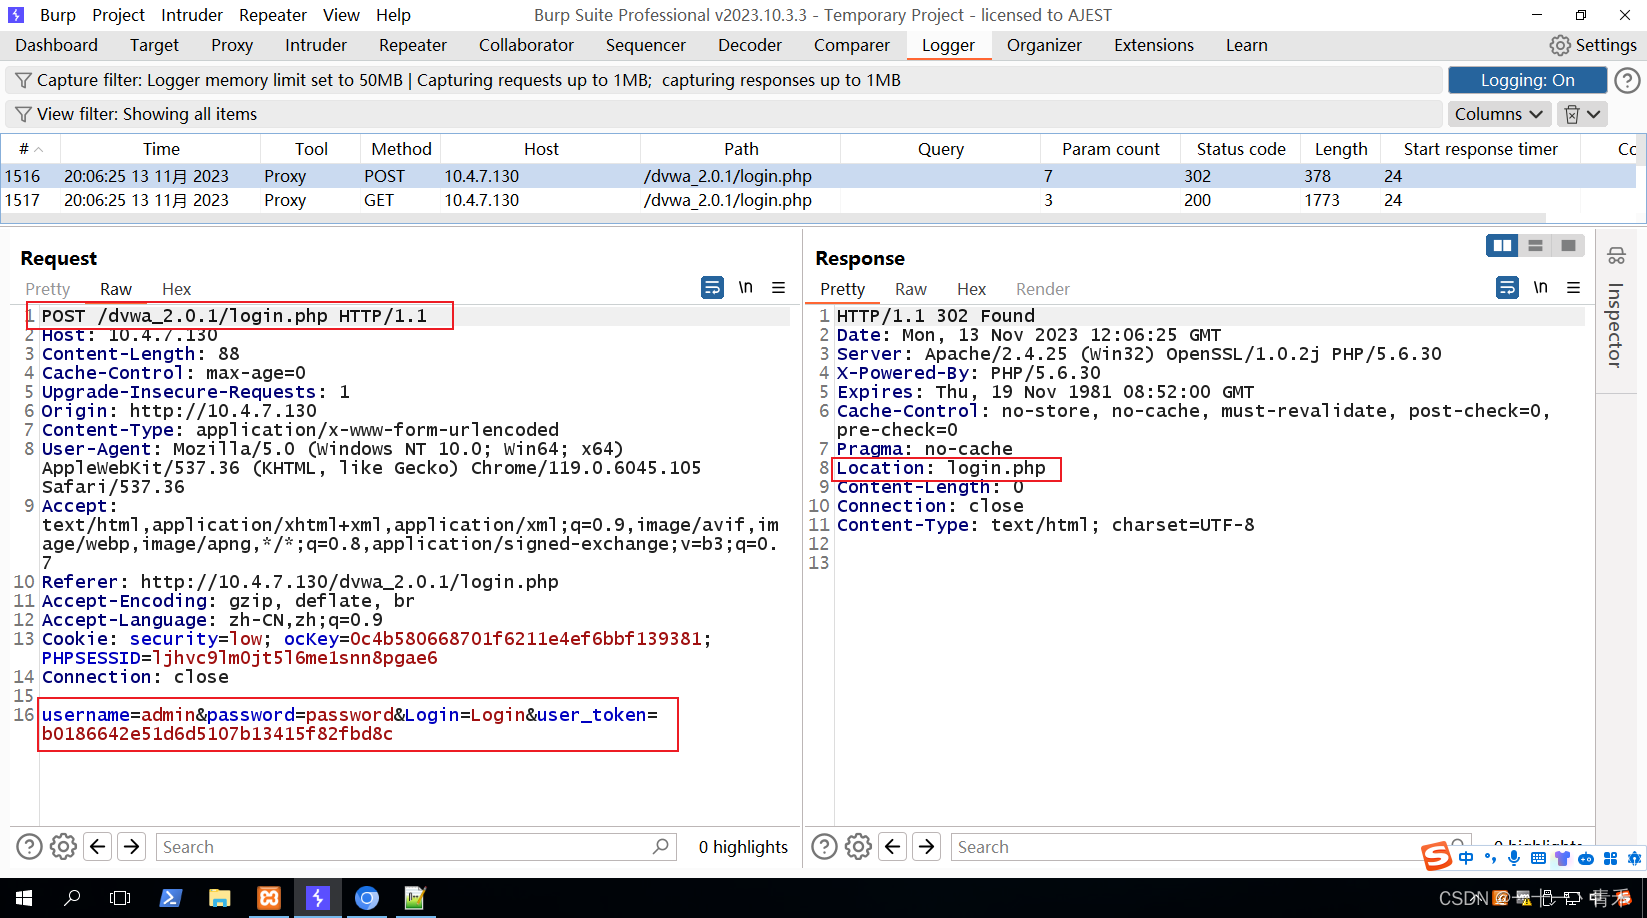Viewport: 1647px width, 918px height.
Task: Go to previous match in Request search
Action: coord(97,847)
